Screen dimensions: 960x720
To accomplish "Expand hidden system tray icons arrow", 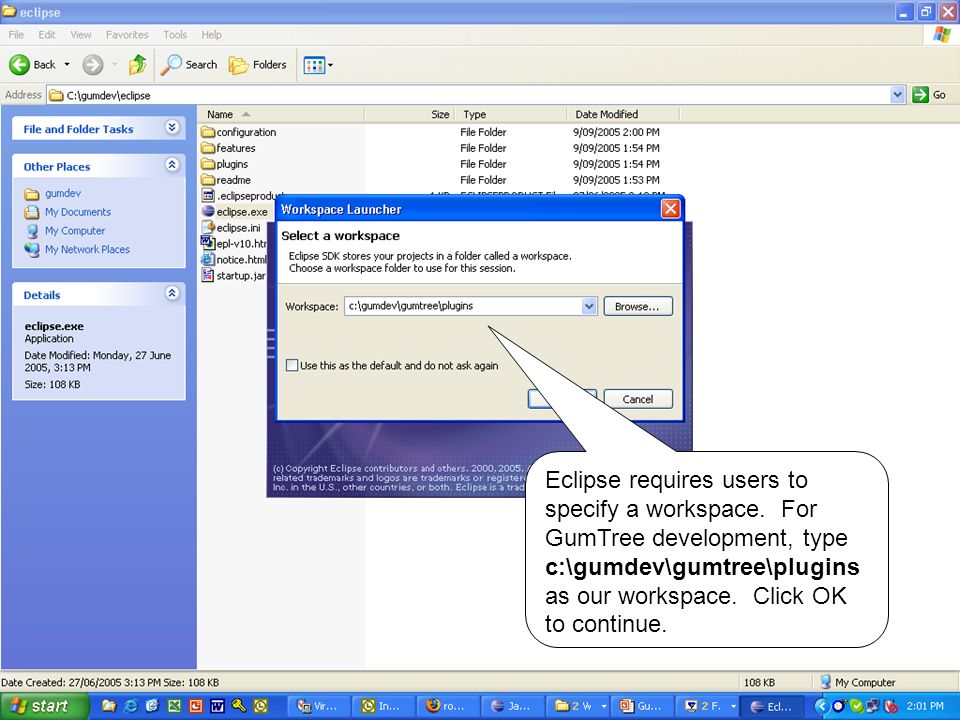I will point(820,707).
